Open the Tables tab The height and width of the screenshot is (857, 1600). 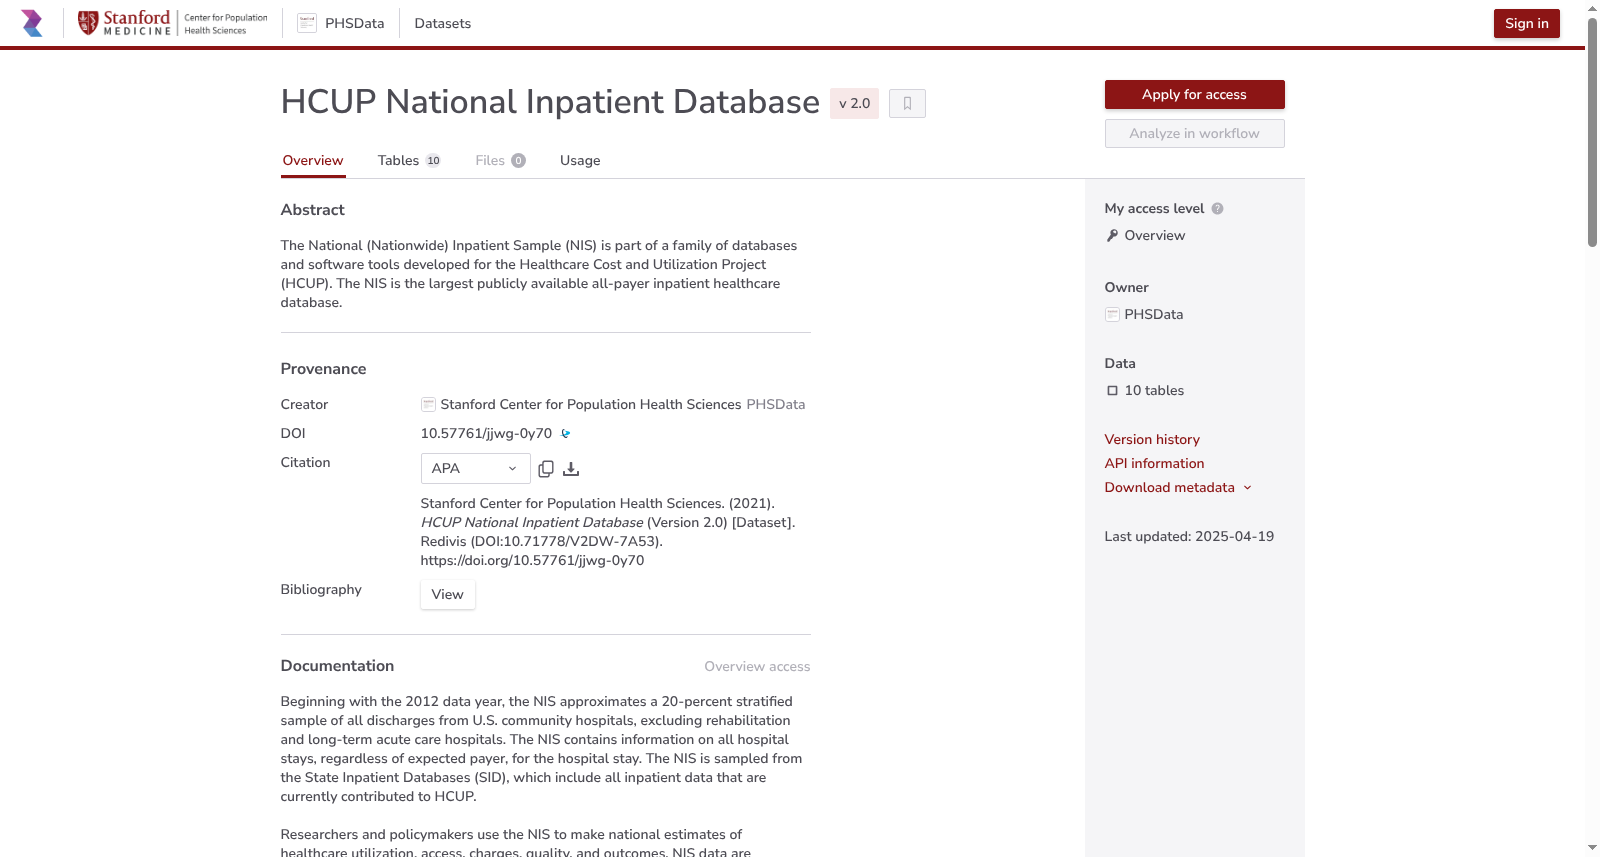click(409, 161)
